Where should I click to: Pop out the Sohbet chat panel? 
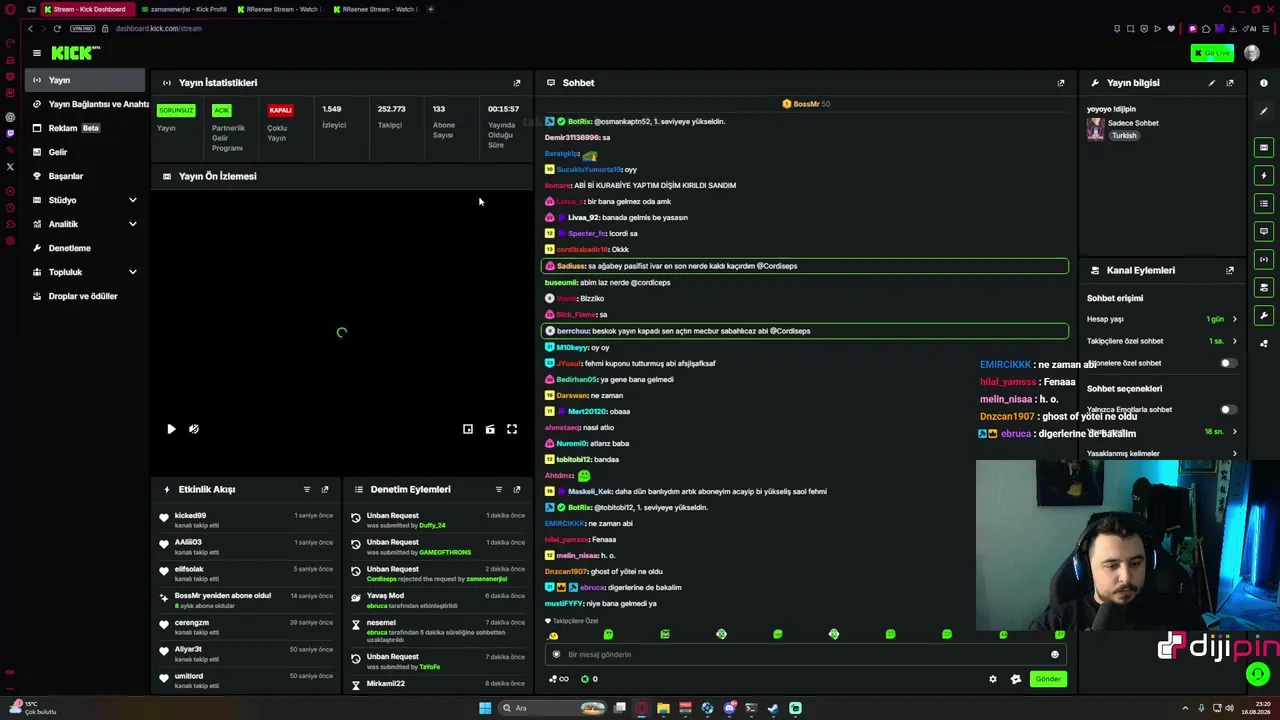point(1061,83)
